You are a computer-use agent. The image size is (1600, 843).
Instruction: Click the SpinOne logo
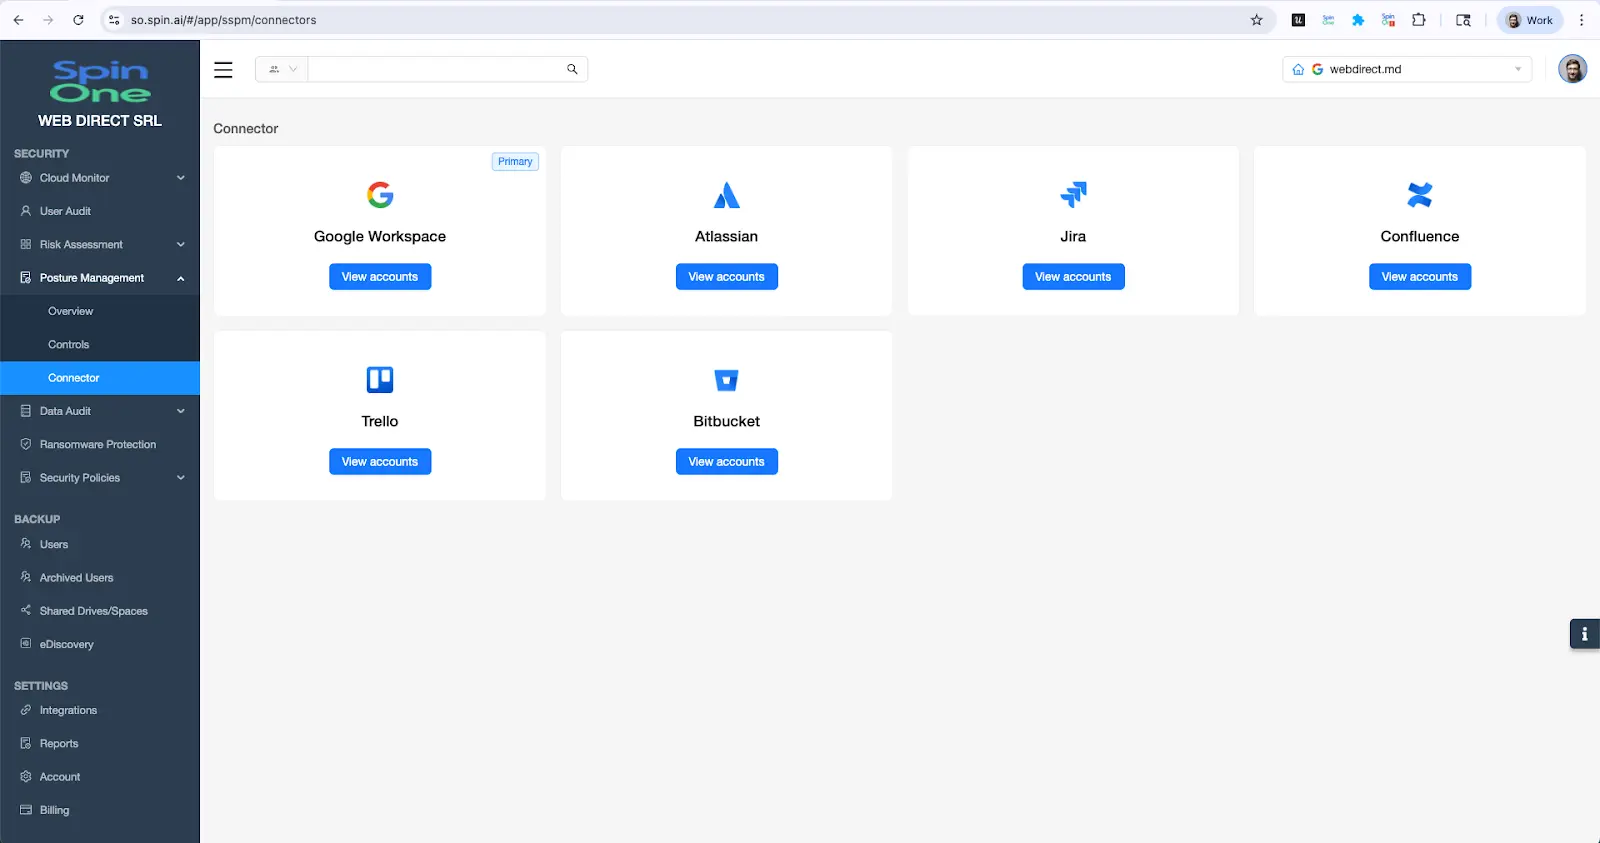[100, 82]
